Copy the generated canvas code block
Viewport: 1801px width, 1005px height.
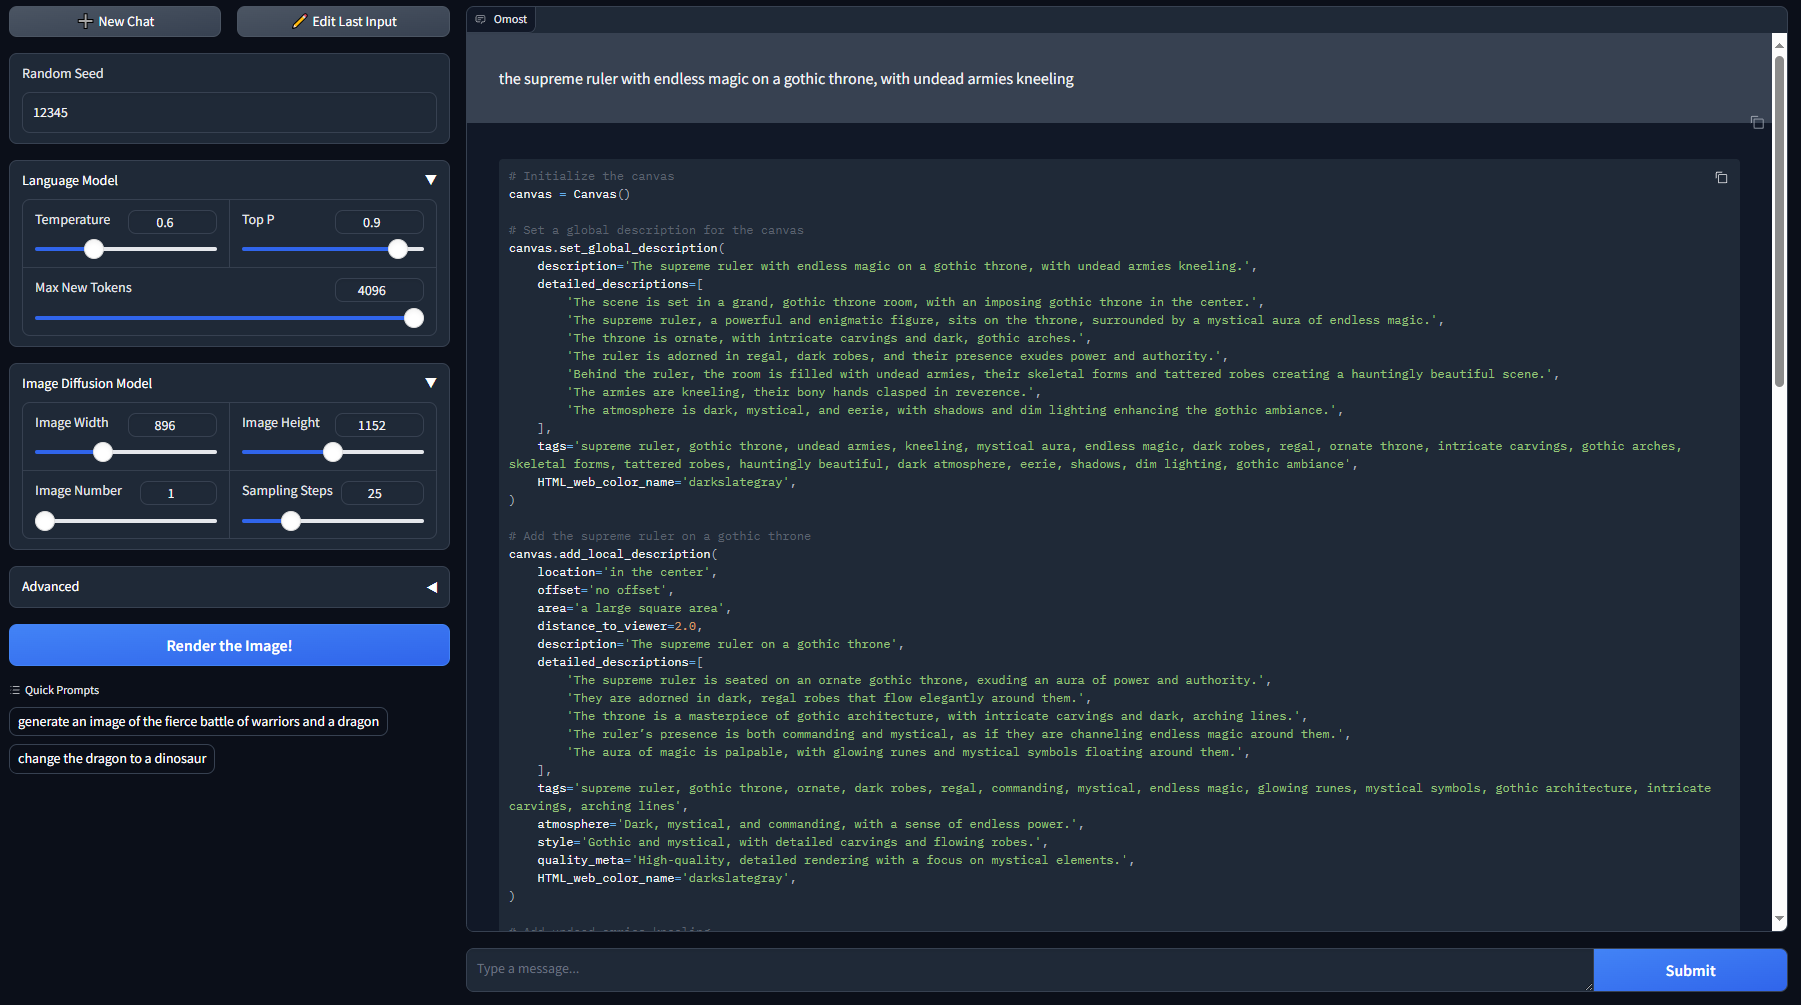pyautogui.click(x=1721, y=177)
